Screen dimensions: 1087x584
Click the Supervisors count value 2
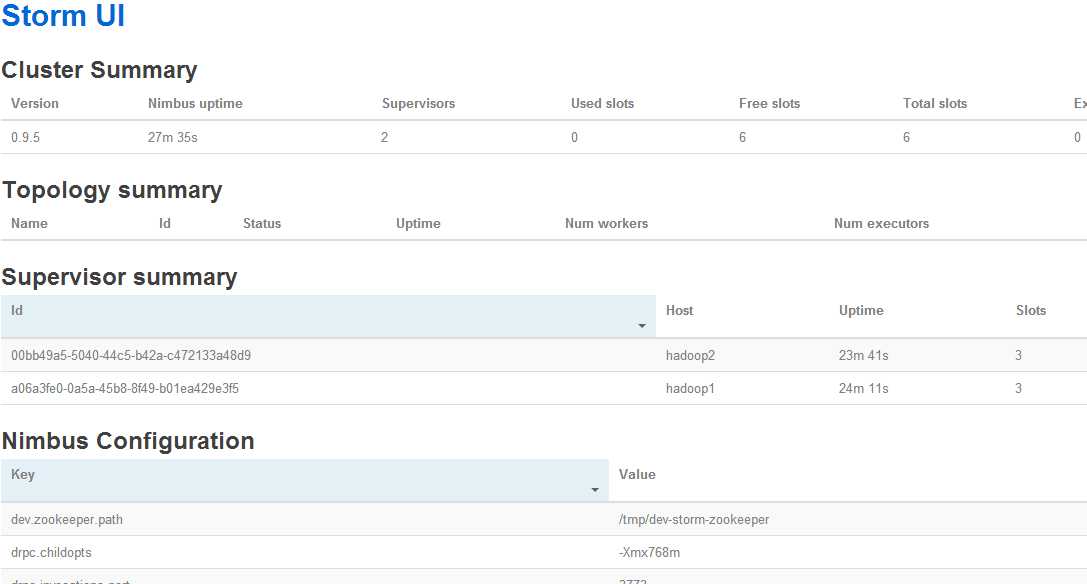point(385,137)
